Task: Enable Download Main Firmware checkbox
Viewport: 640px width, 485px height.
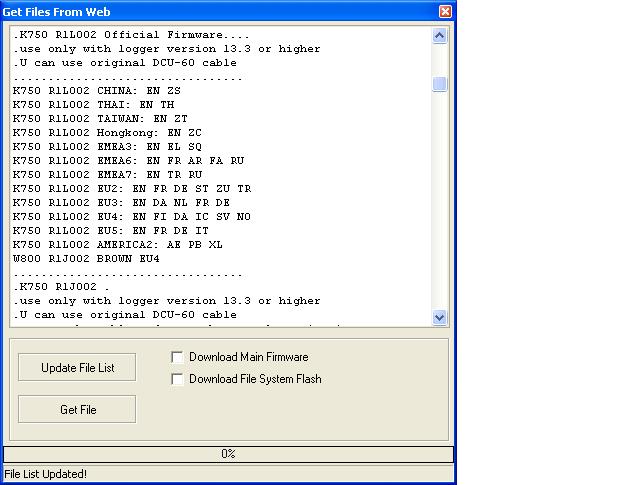Action: point(177,357)
